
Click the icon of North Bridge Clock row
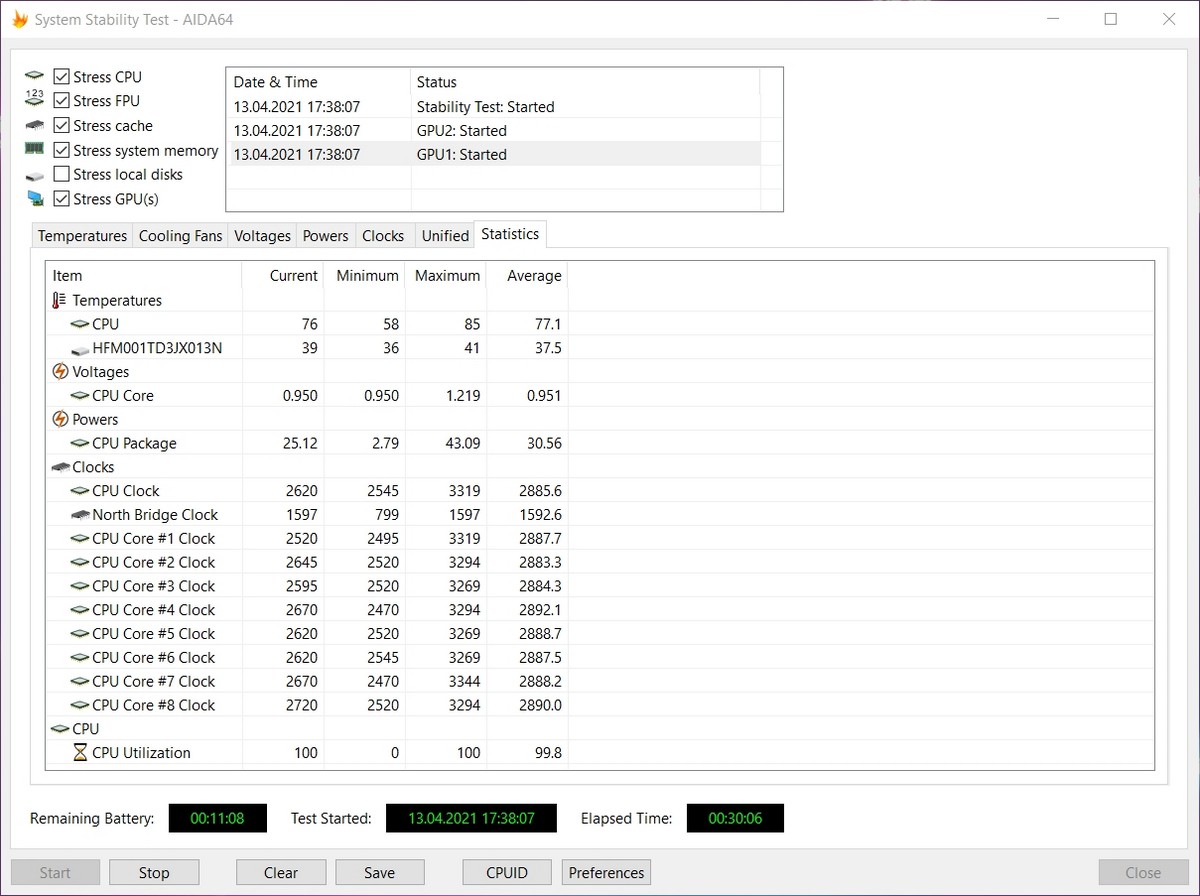coord(80,515)
